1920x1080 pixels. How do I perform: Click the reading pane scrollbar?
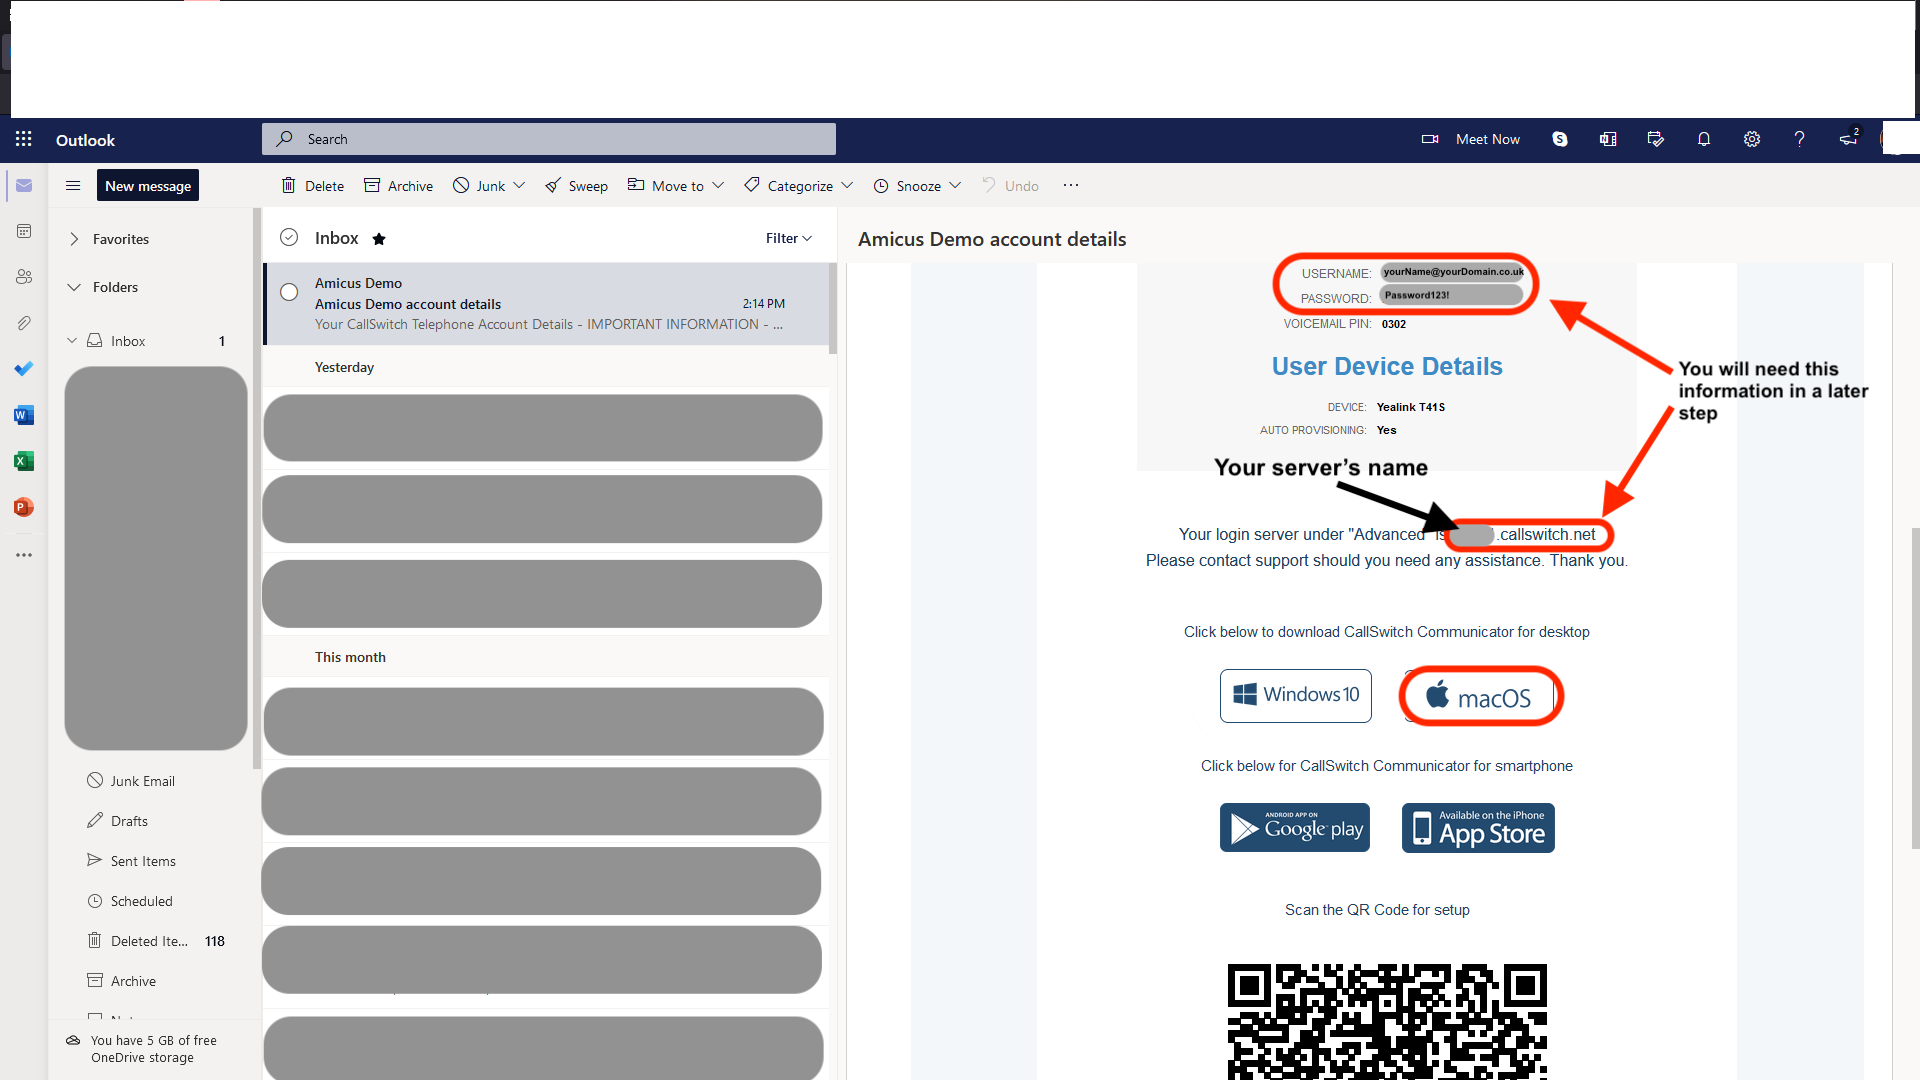pos(1914,690)
